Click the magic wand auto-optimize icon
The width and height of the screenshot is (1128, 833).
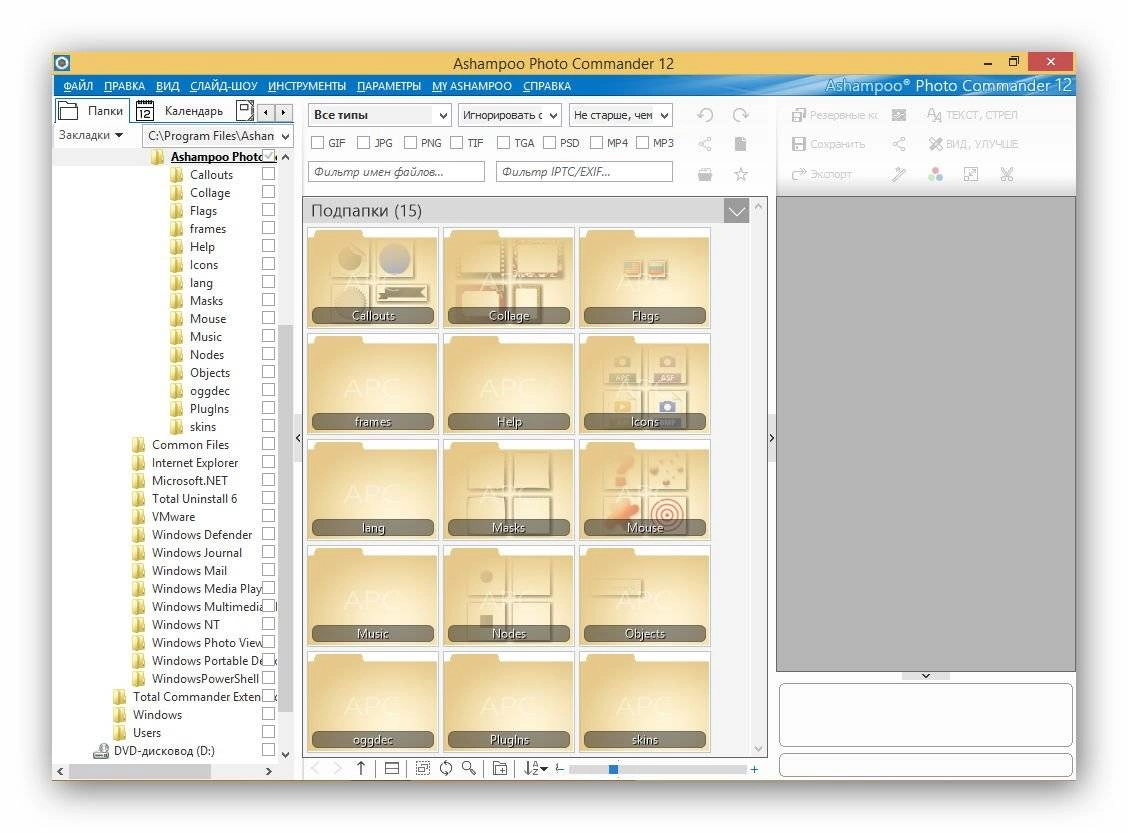coord(899,174)
